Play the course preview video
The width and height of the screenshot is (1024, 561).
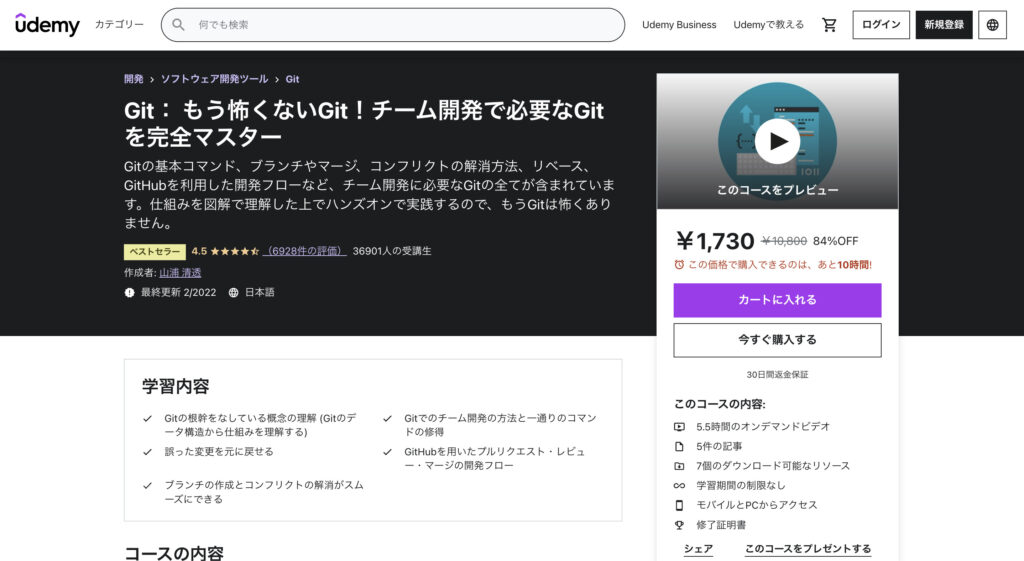[777, 141]
